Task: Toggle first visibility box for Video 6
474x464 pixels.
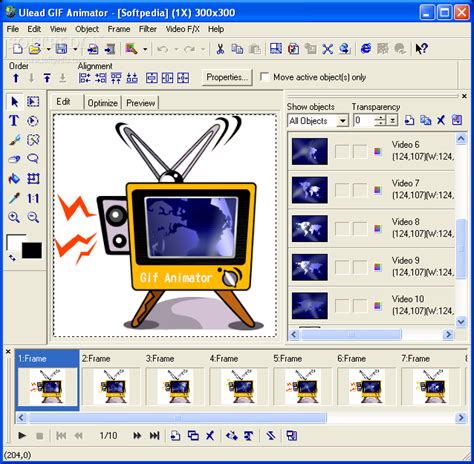Action: 342,151
